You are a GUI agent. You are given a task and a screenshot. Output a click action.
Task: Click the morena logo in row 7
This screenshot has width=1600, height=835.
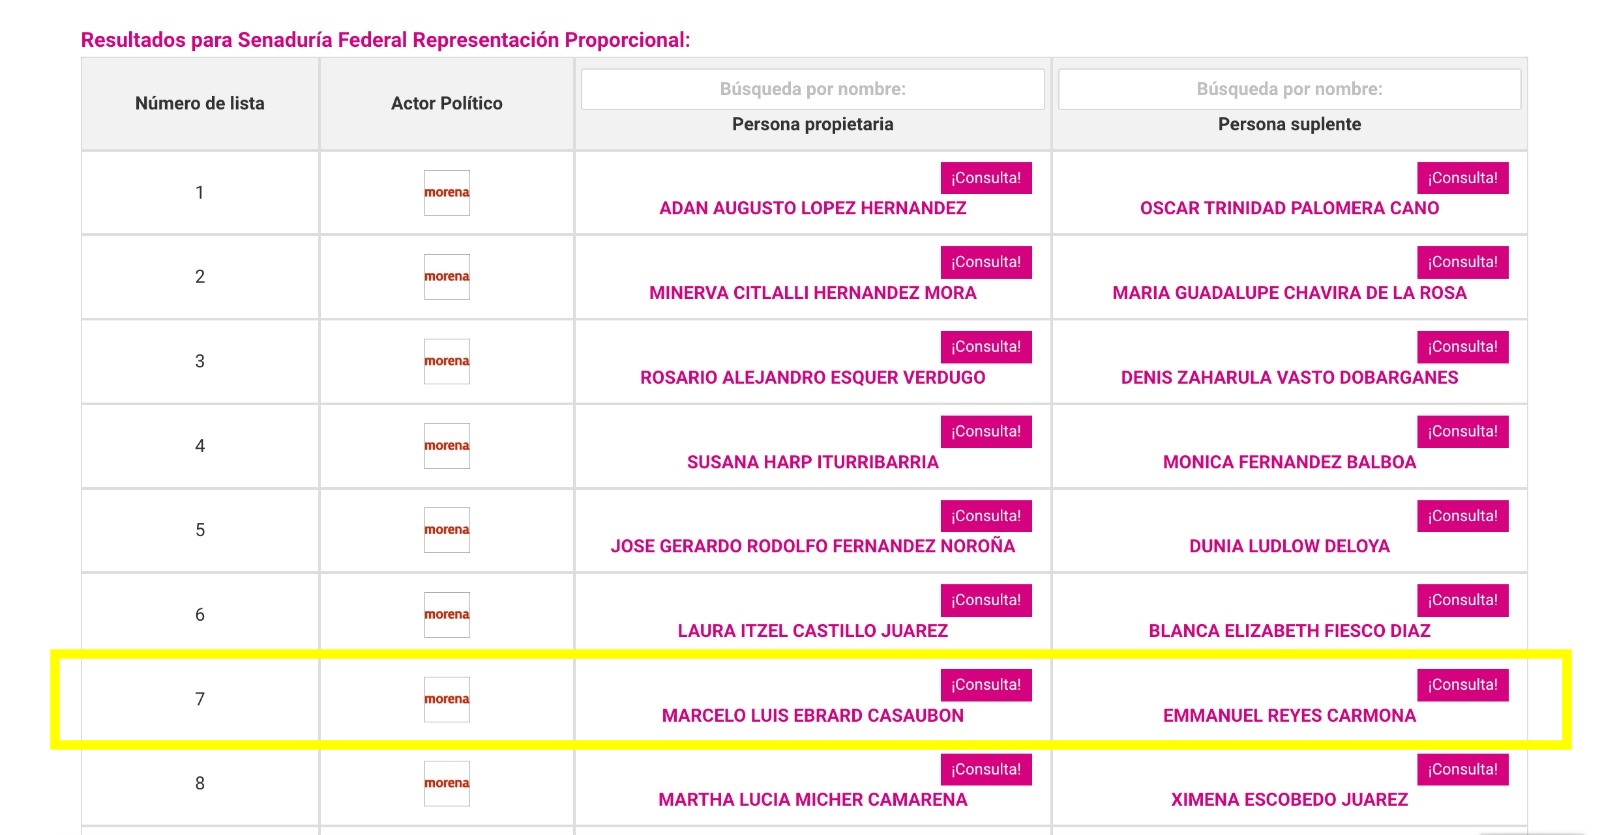point(446,699)
